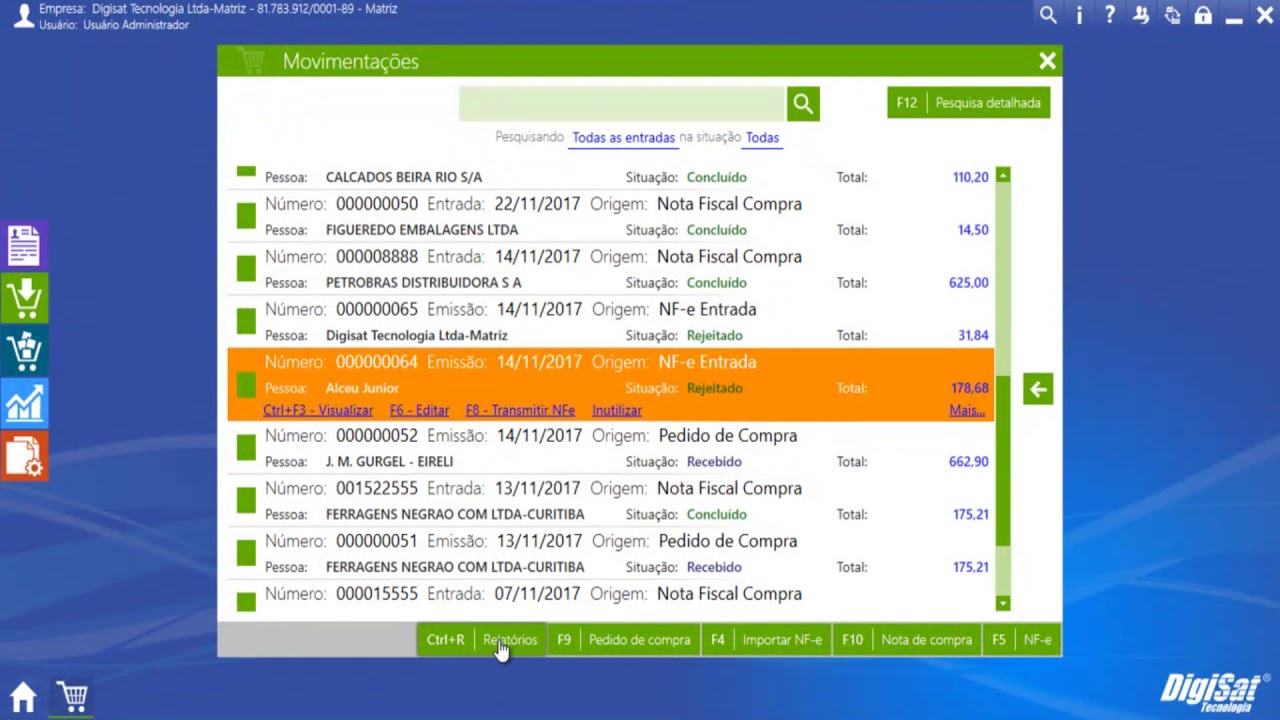Click the list scrollbar up arrow
This screenshot has width=1280, height=720.
(1003, 175)
